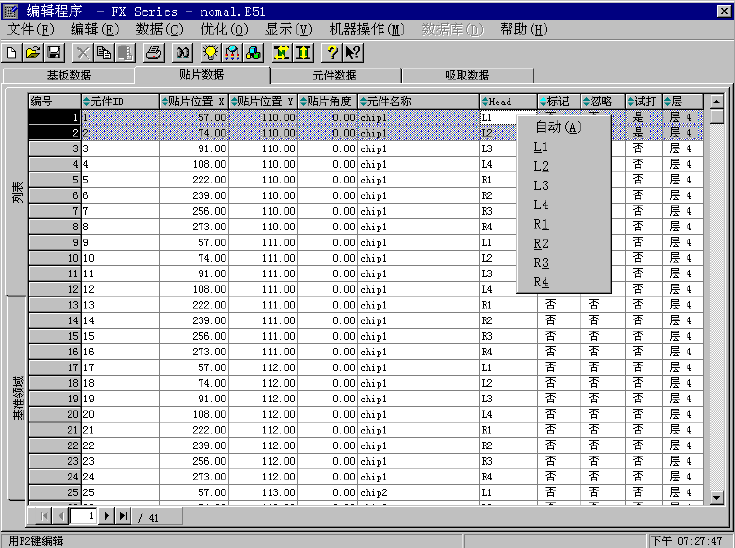Click the Open folder toolbar icon
The height and width of the screenshot is (548, 735).
33,52
